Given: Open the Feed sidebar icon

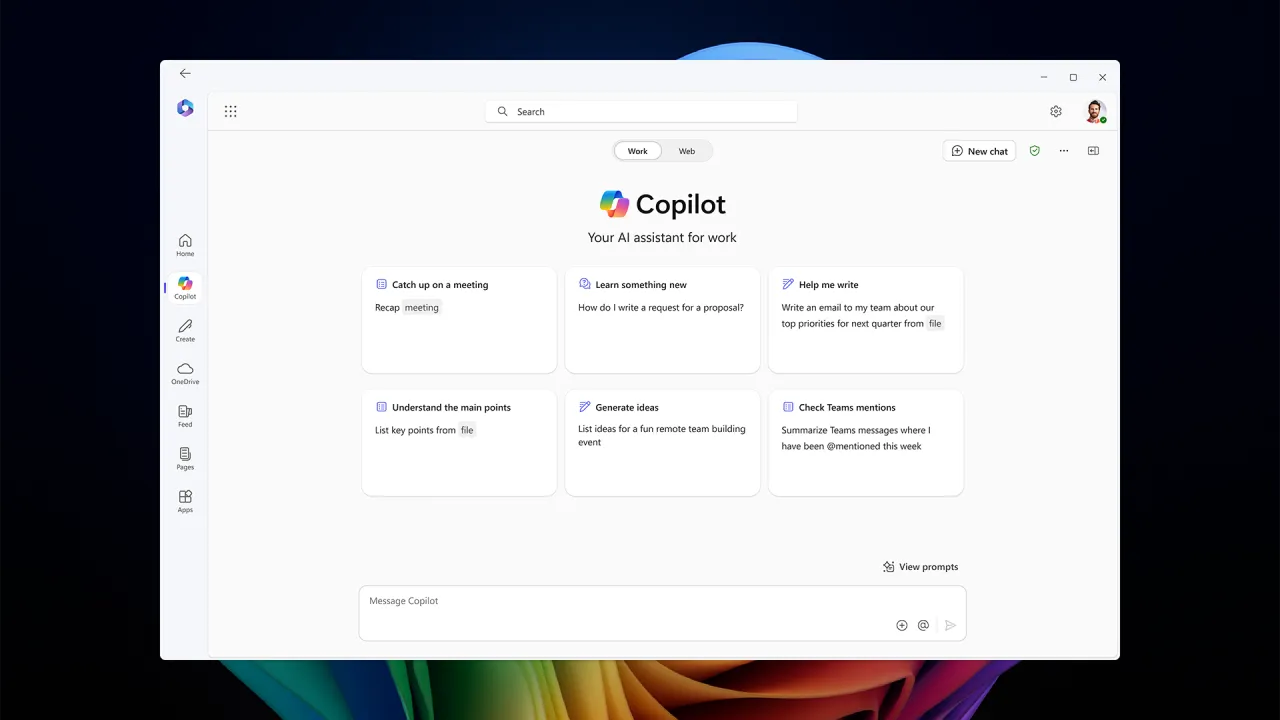Looking at the screenshot, I should [185, 416].
